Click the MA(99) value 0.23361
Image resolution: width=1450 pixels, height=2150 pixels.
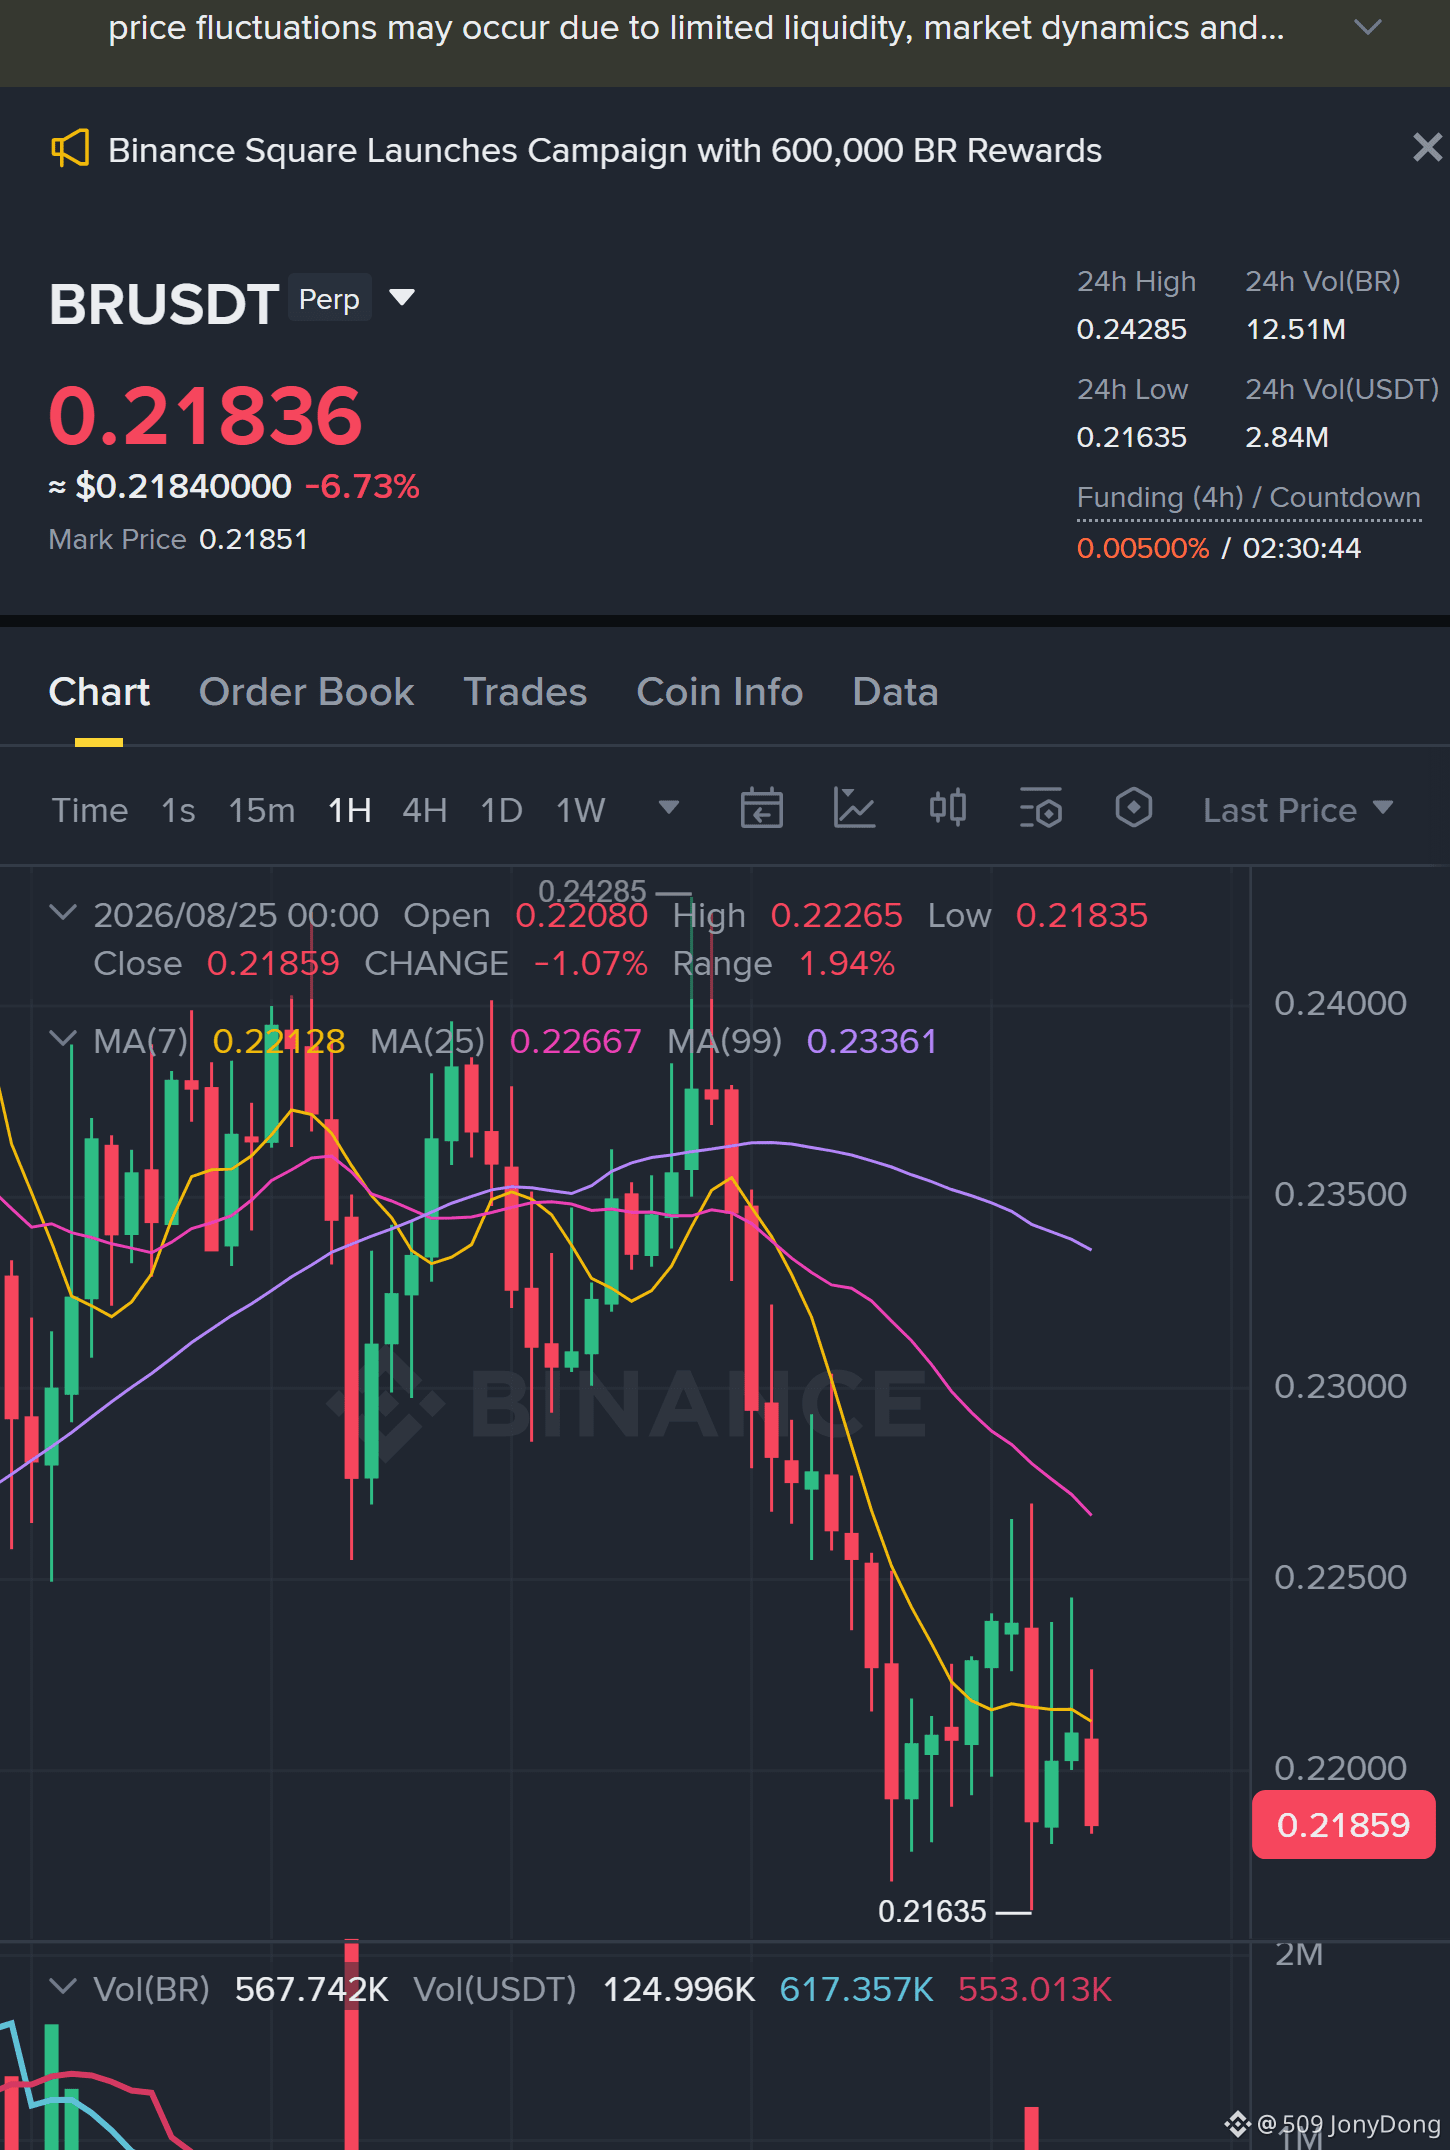coord(872,1041)
